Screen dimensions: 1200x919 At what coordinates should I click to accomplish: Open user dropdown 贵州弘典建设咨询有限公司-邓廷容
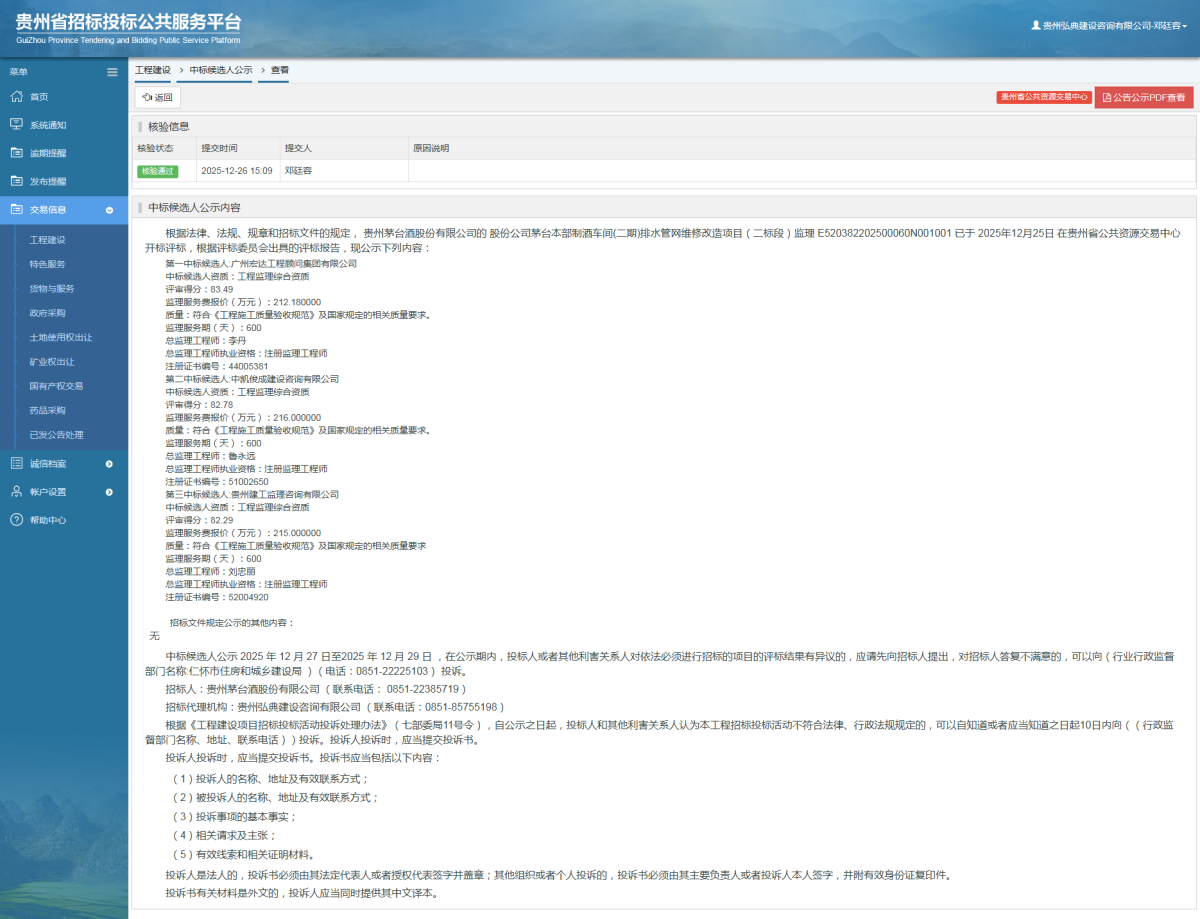(x=1109, y=26)
